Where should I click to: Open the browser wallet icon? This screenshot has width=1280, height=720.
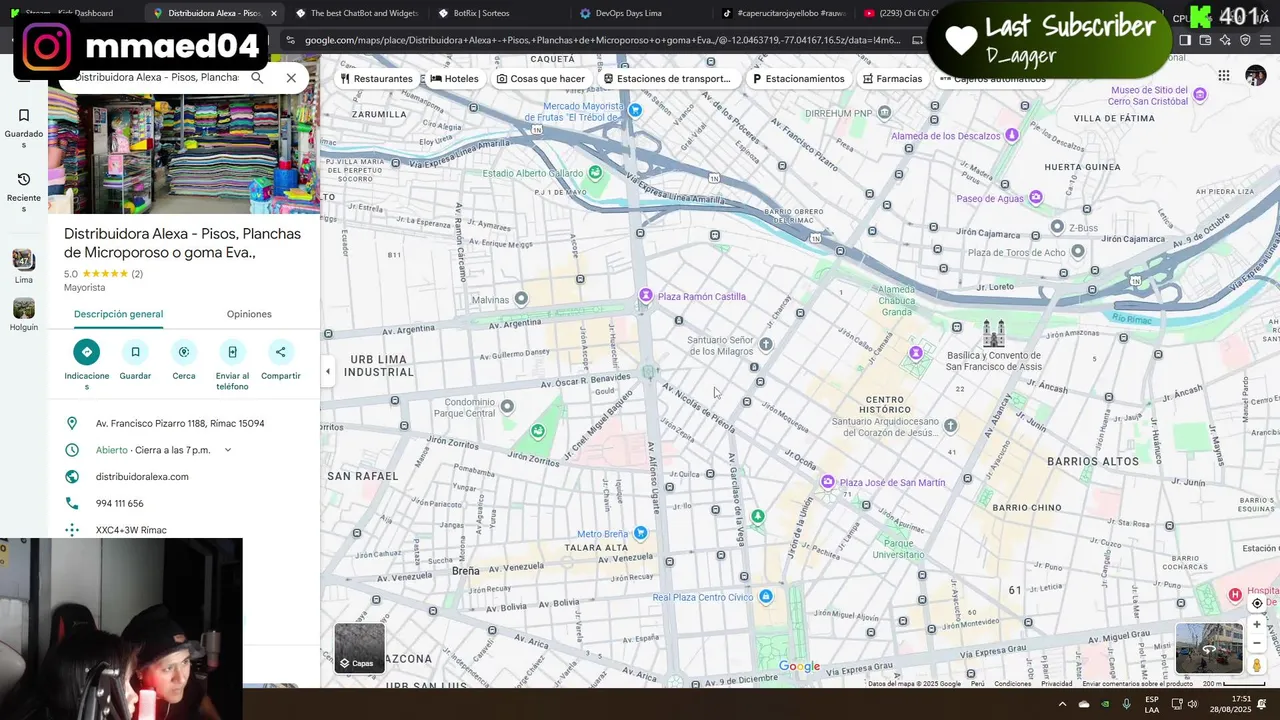click(1205, 40)
